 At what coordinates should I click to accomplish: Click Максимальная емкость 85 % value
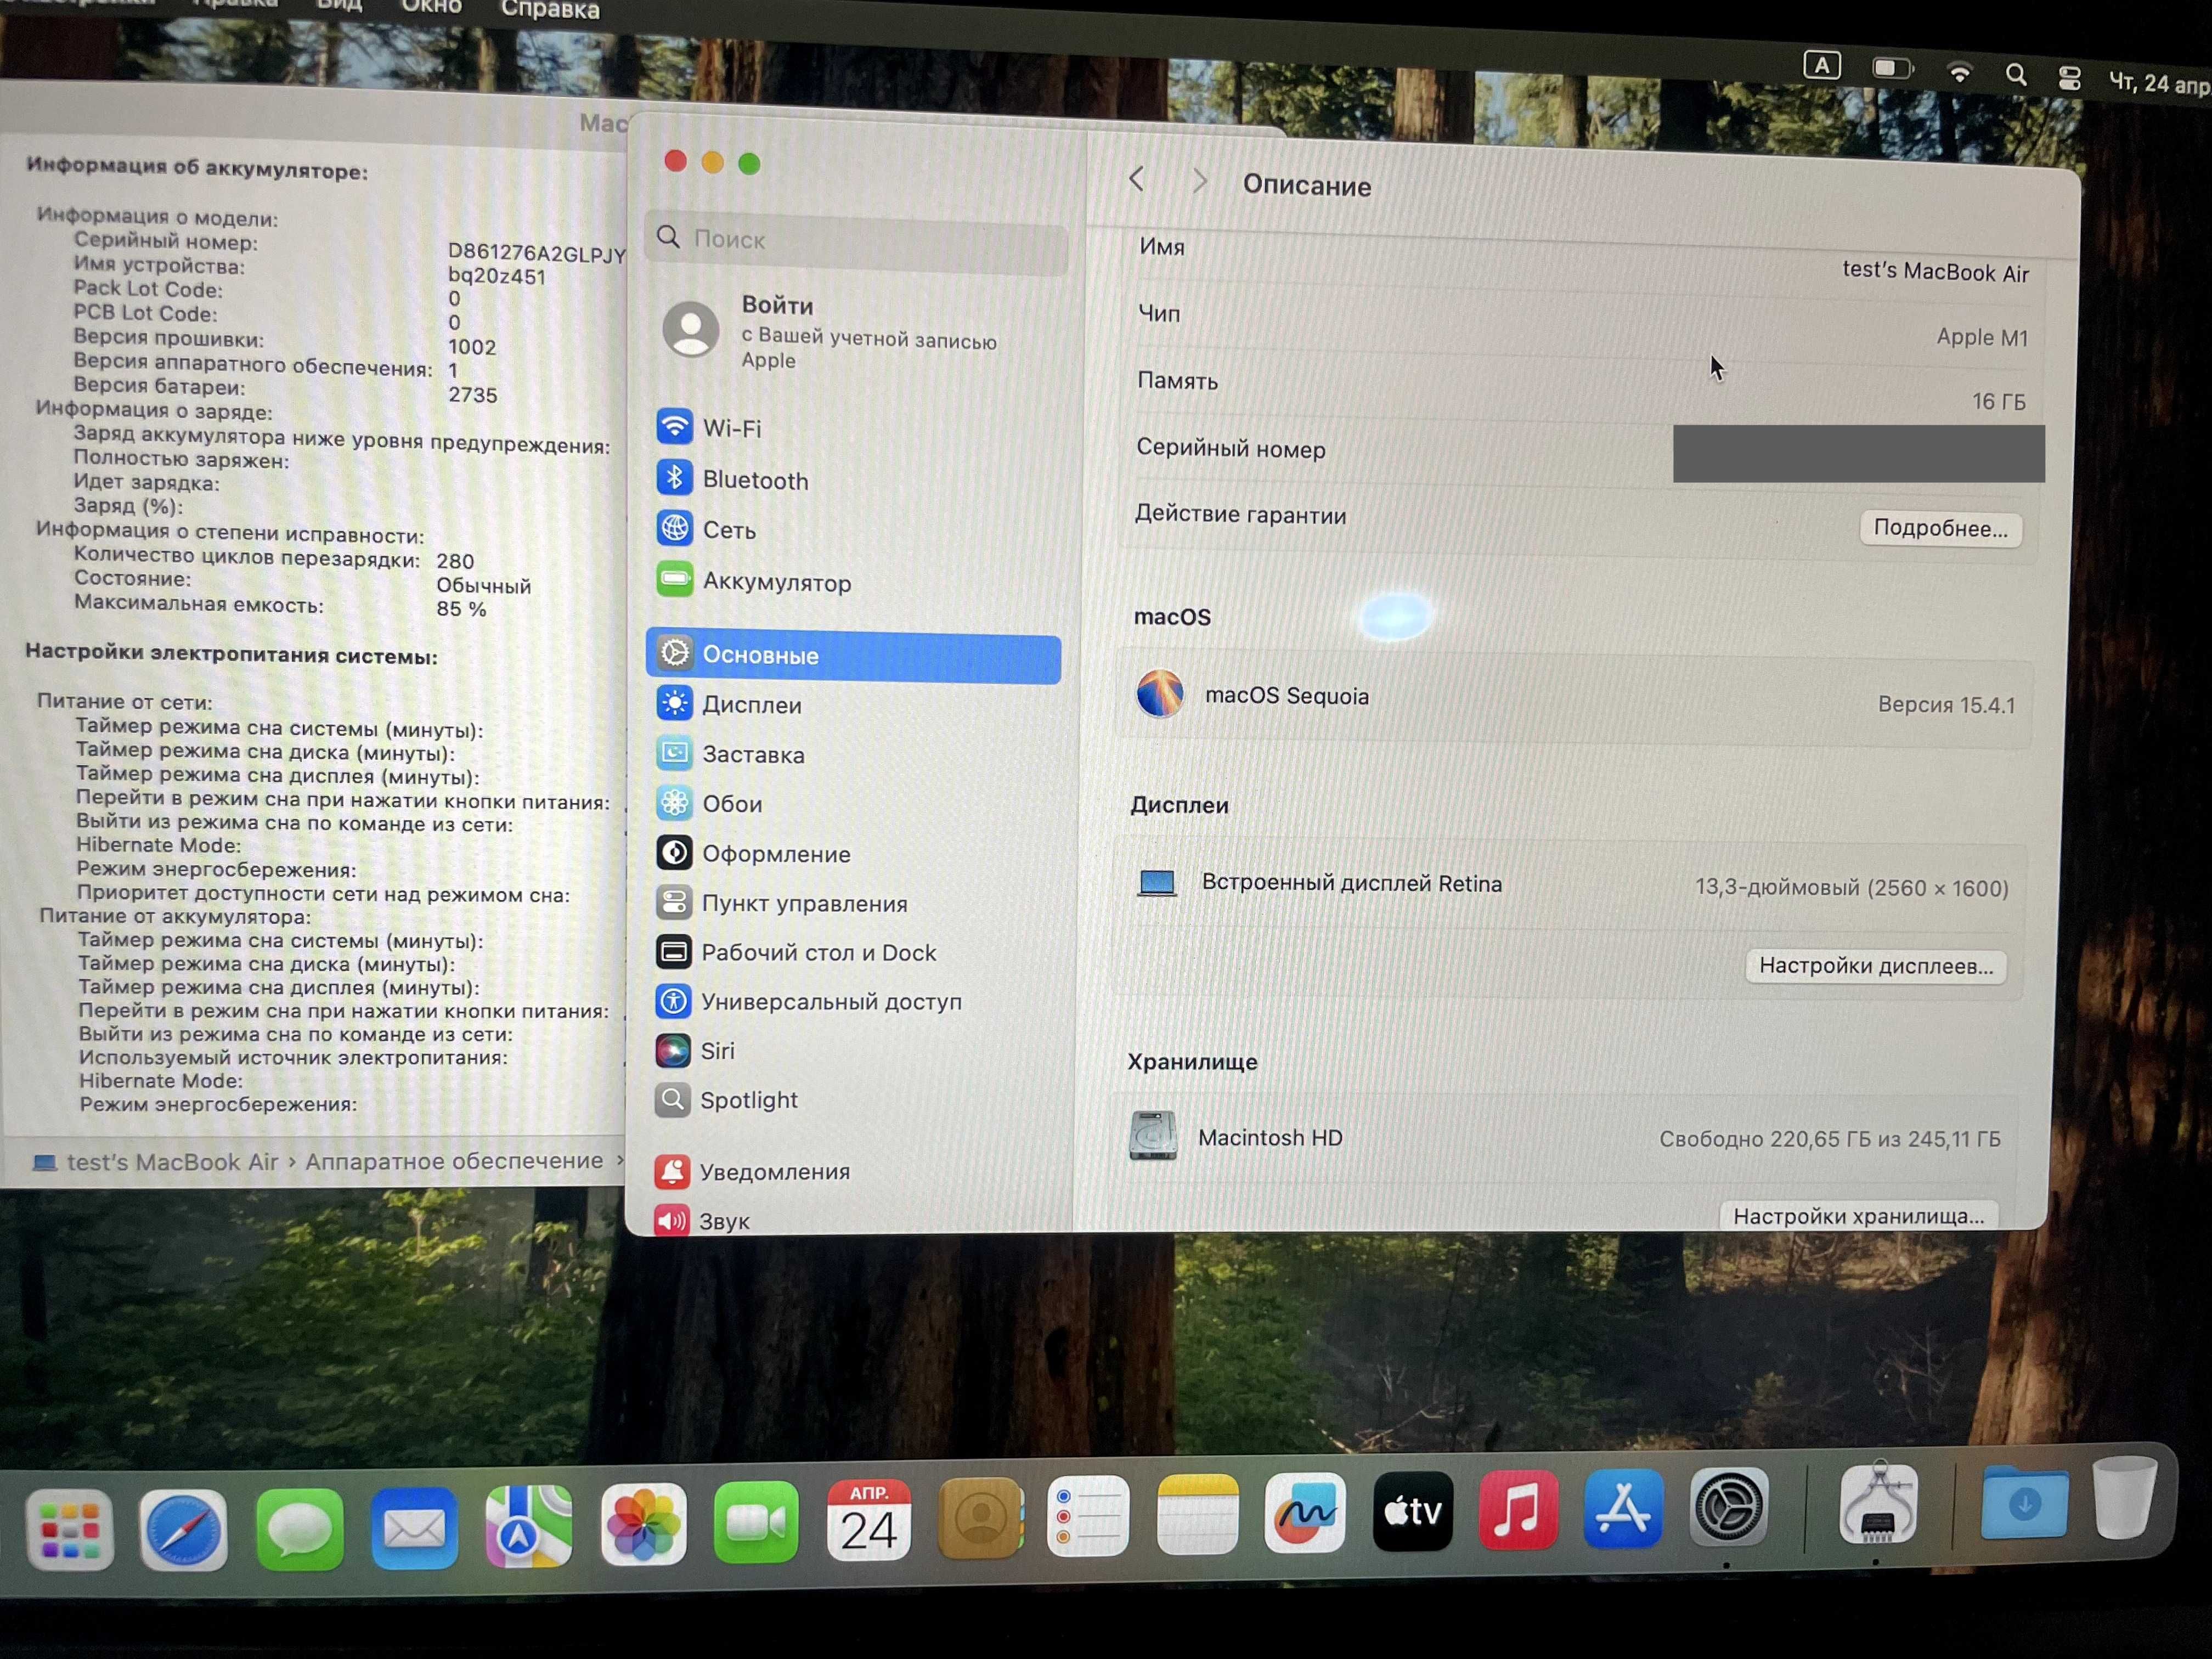coord(461,609)
